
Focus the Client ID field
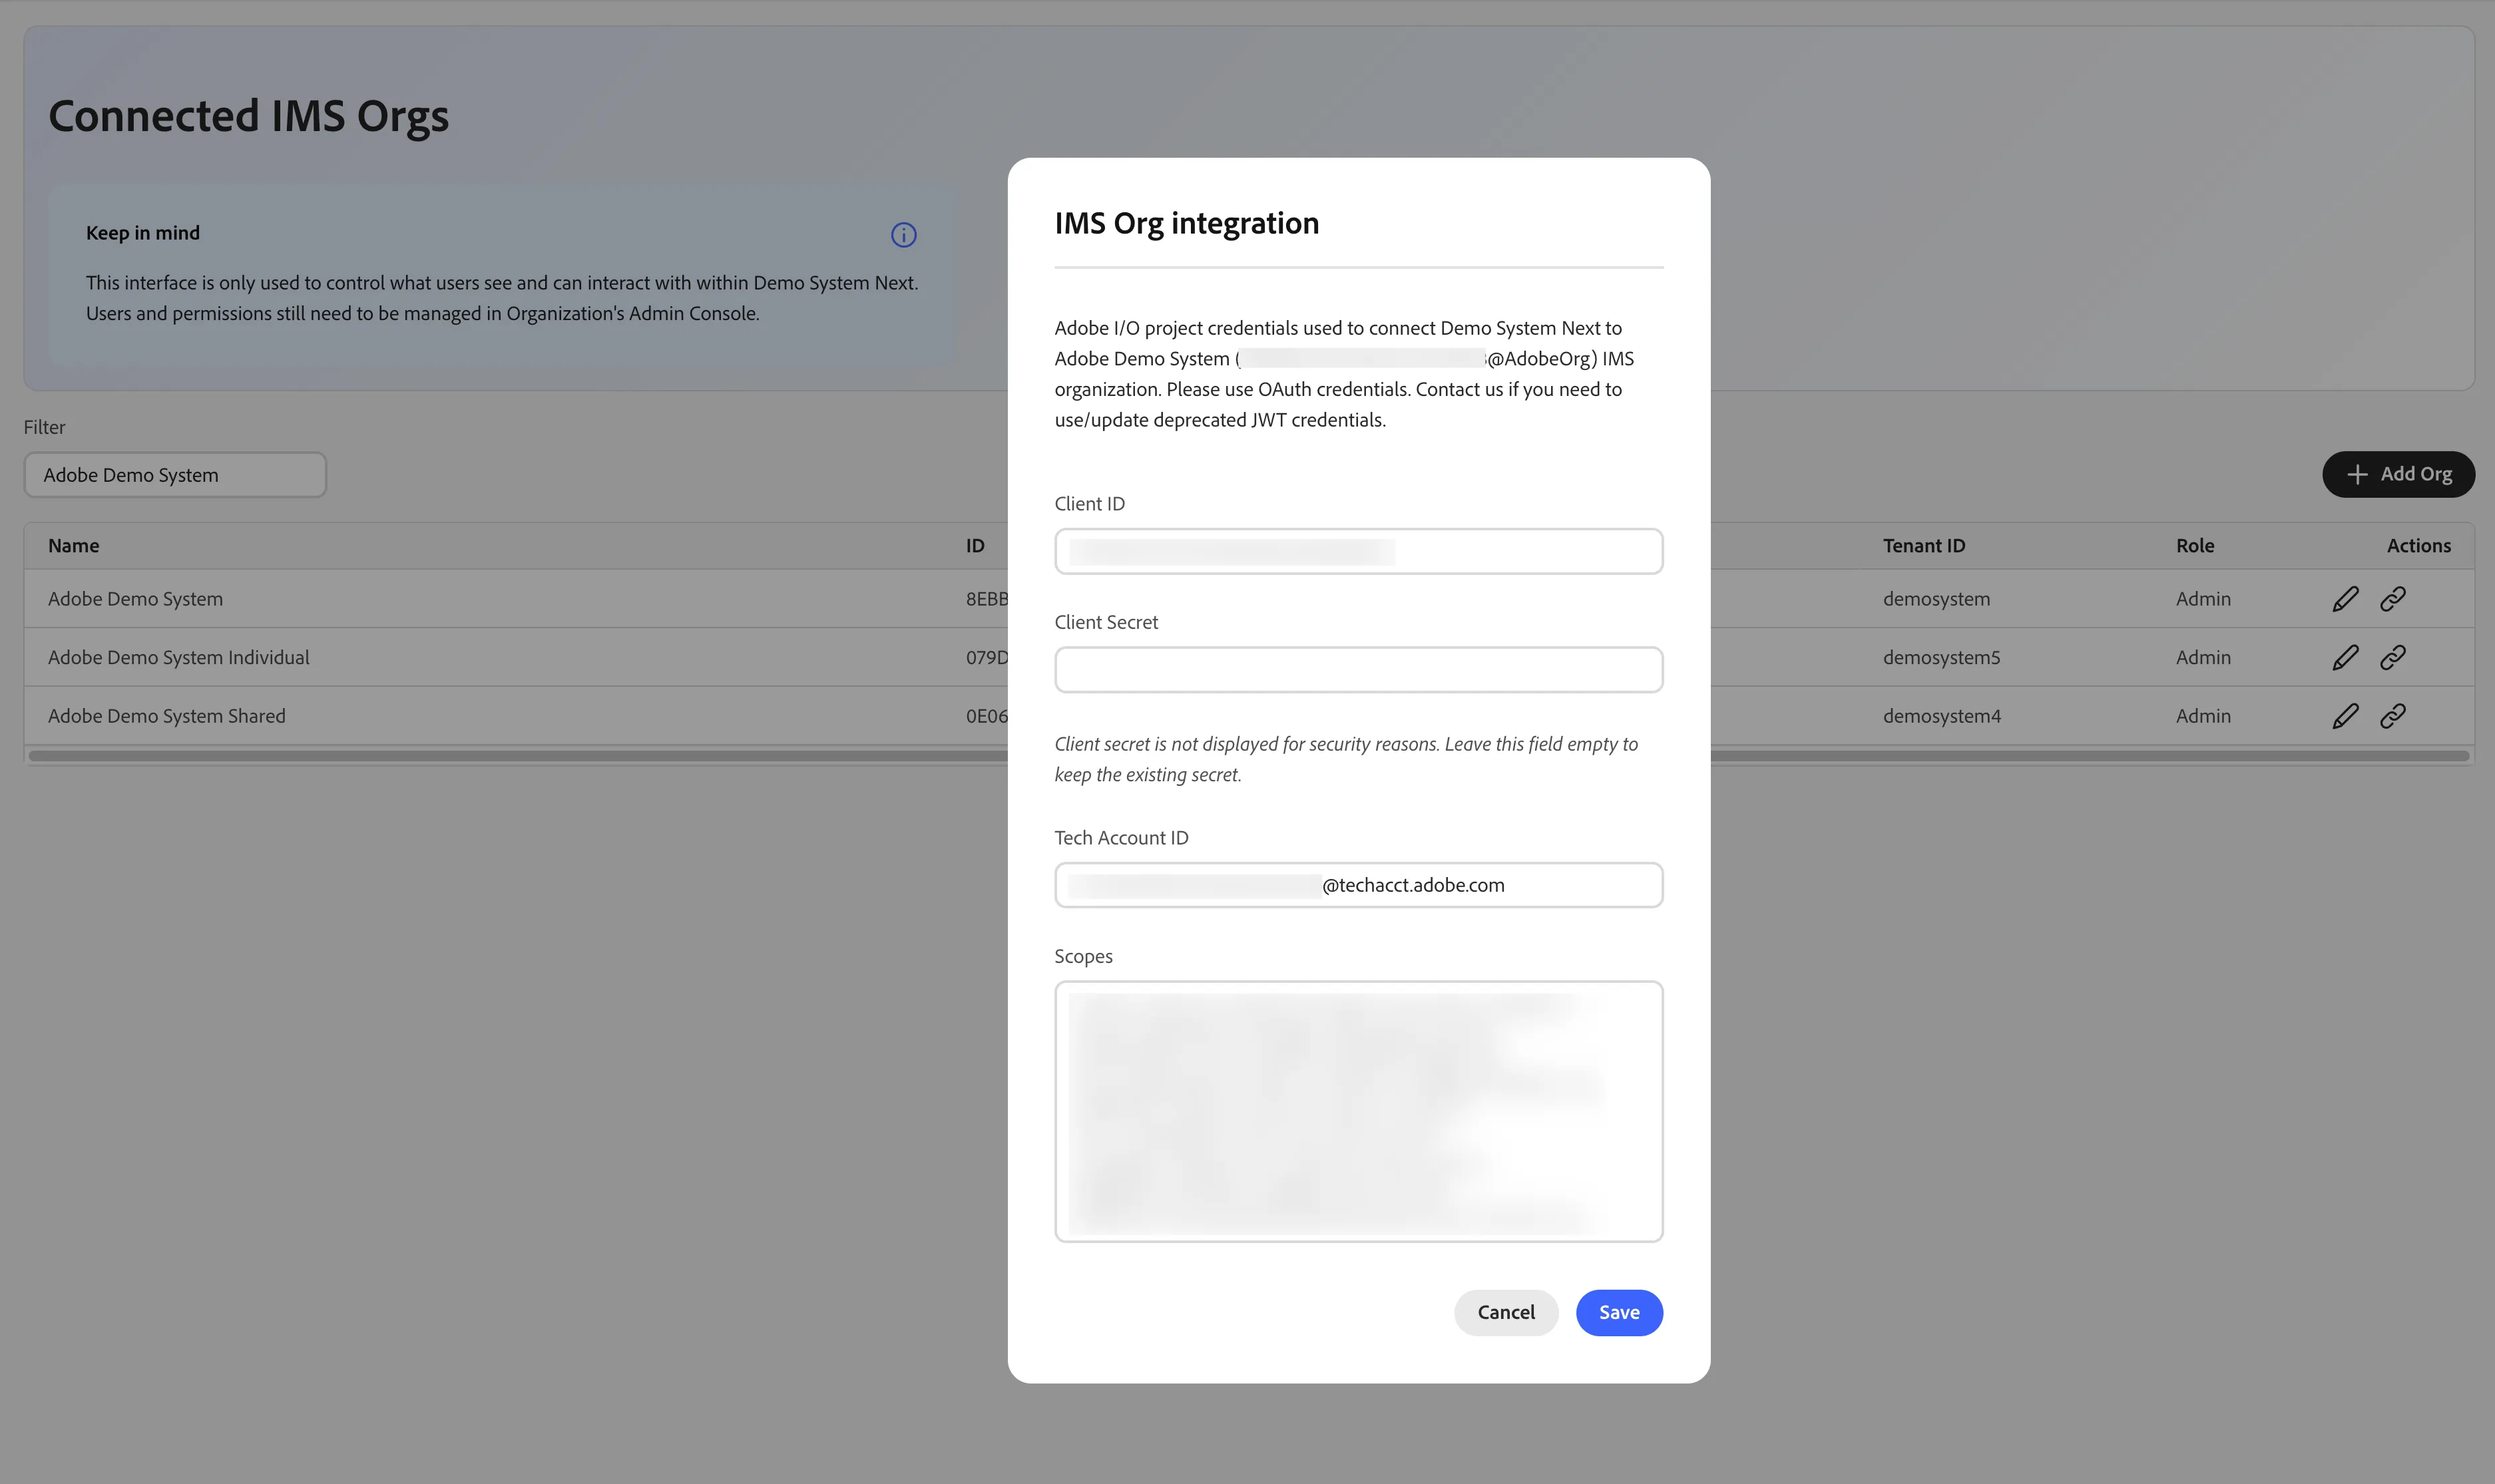[1358, 551]
